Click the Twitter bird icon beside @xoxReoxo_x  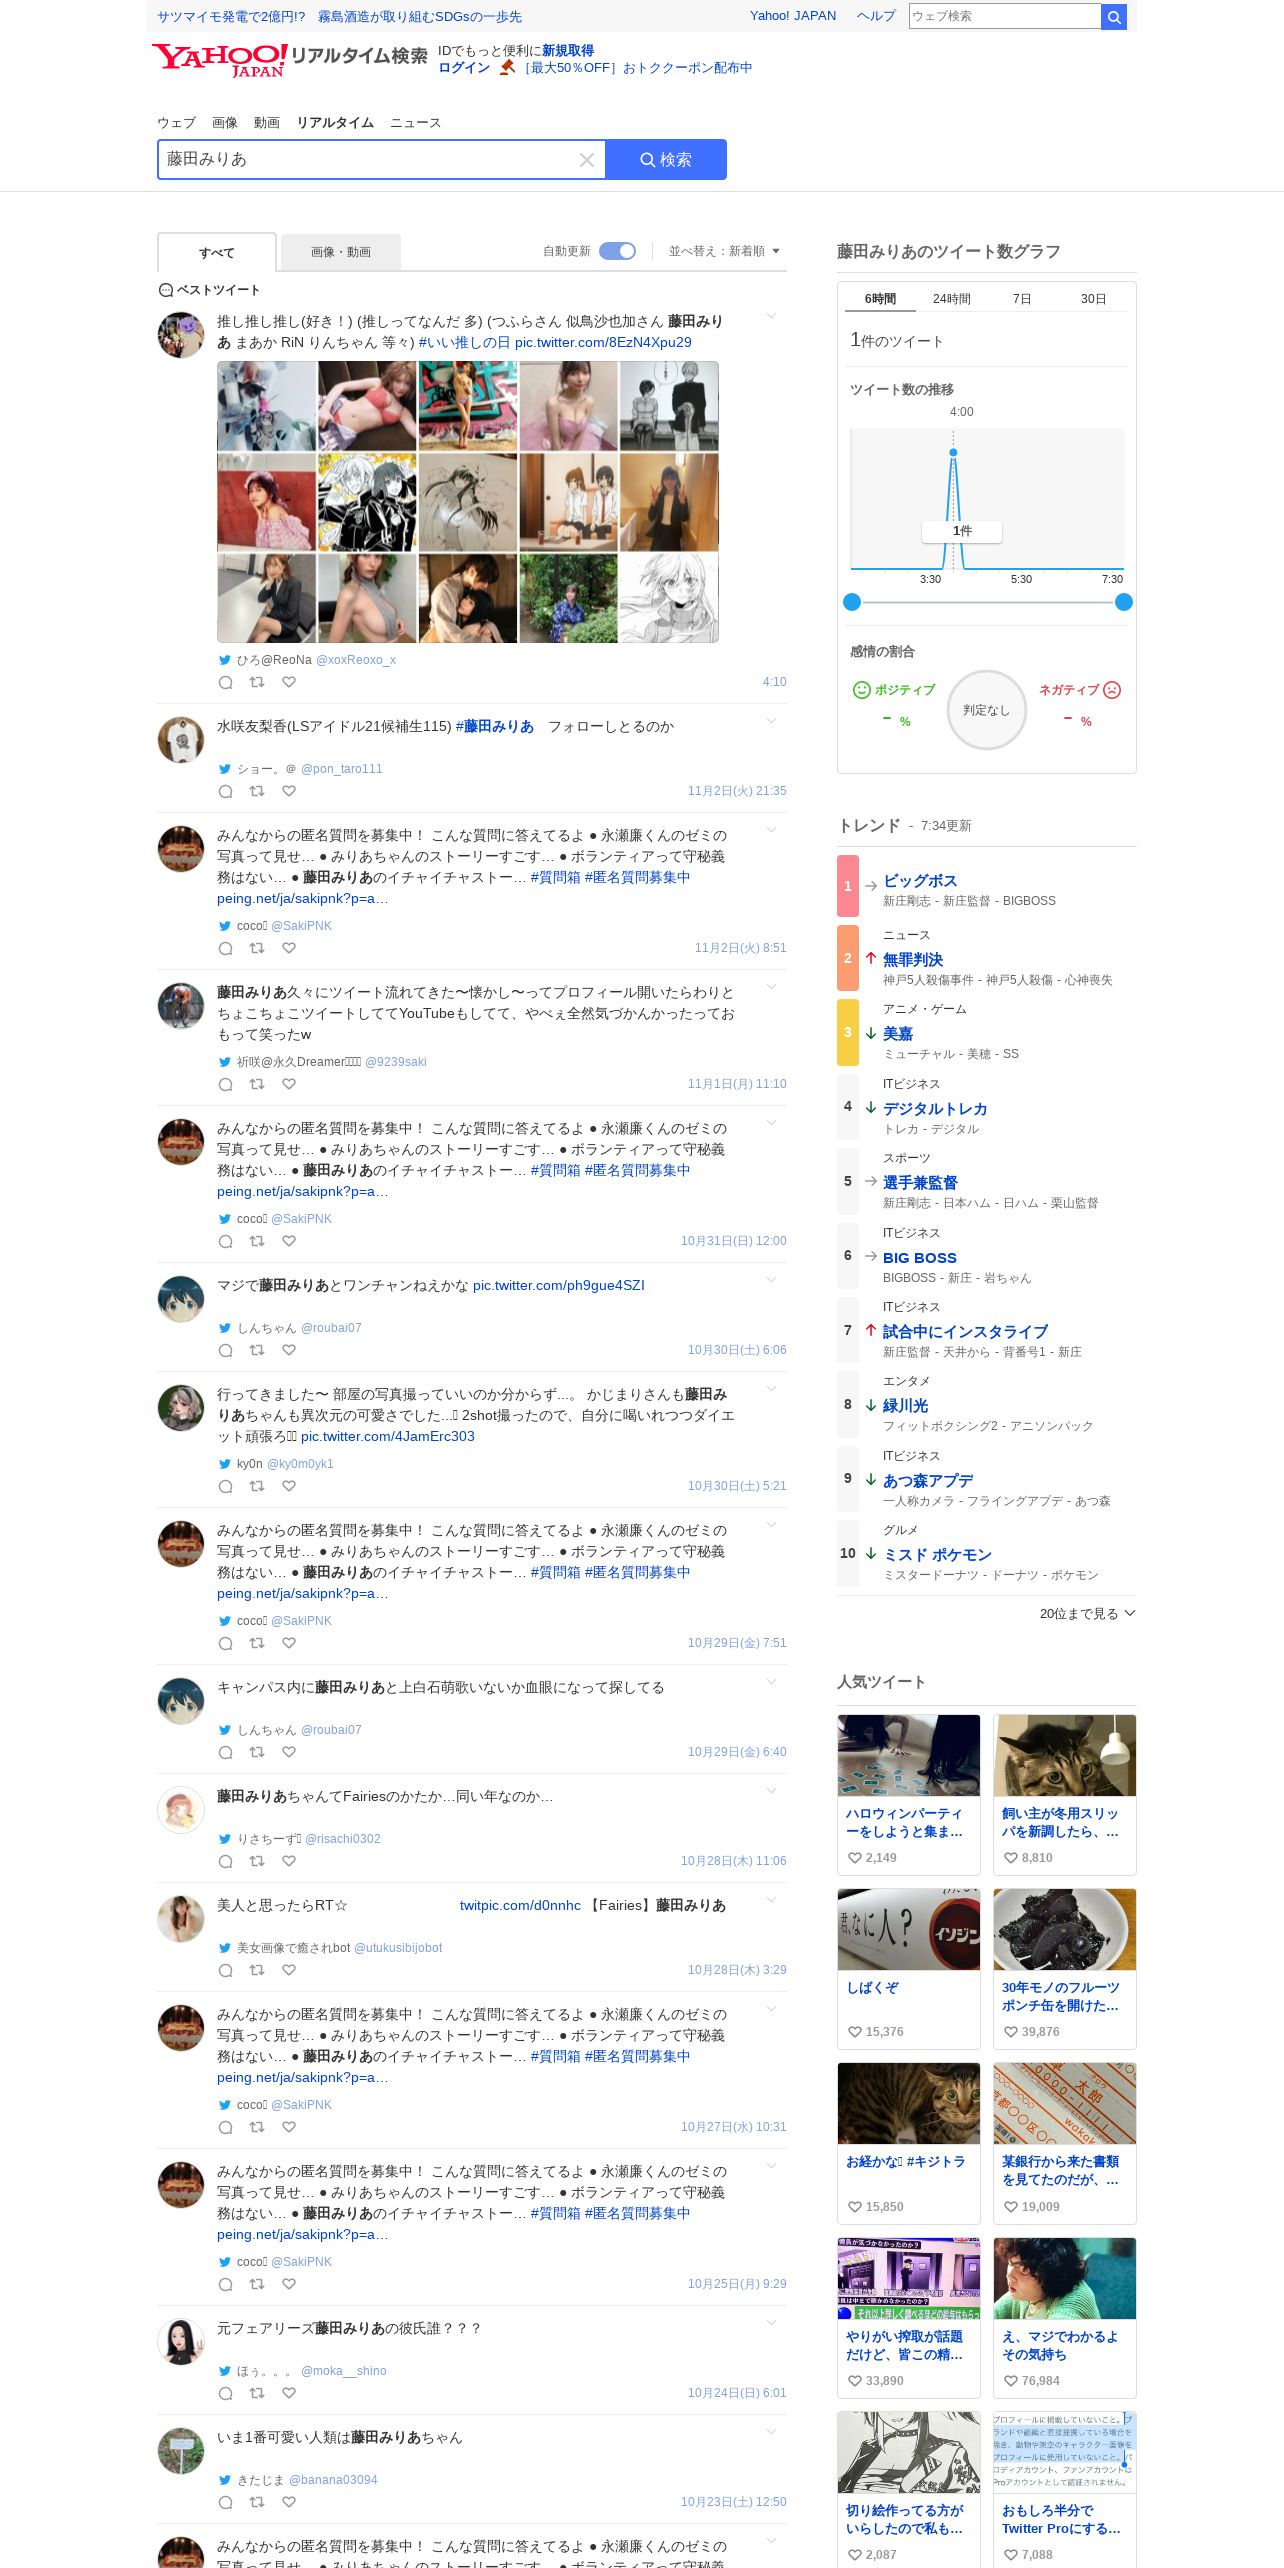pyautogui.click(x=225, y=660)
